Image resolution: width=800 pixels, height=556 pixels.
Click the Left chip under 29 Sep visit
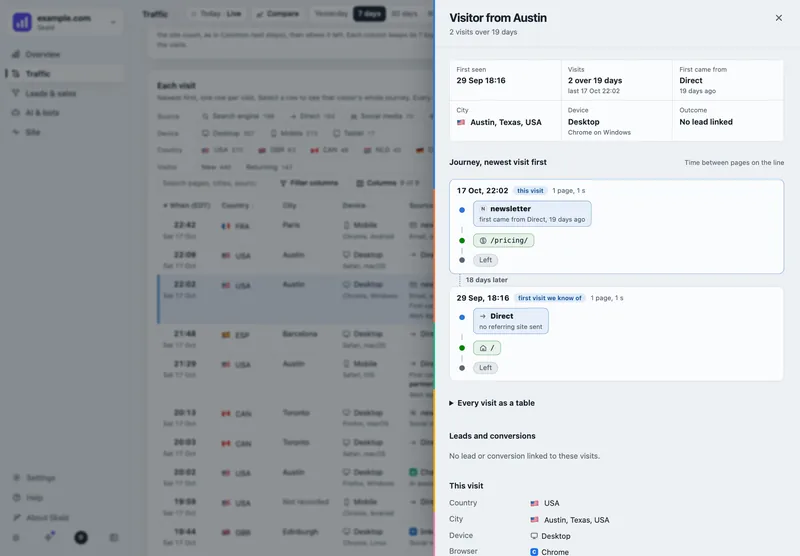485,368
